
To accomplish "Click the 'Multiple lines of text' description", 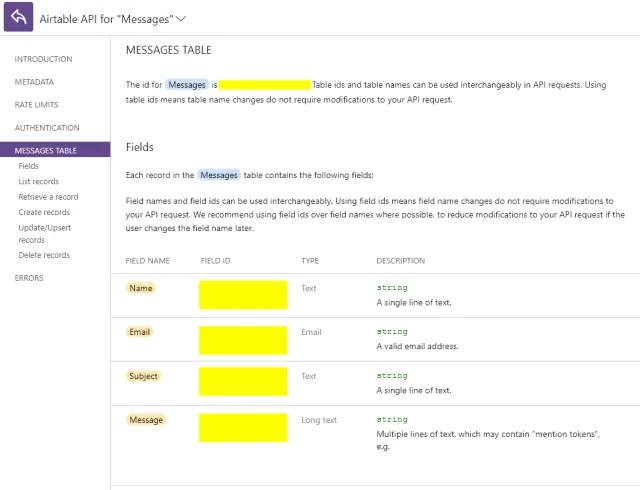I will [488, 440].
